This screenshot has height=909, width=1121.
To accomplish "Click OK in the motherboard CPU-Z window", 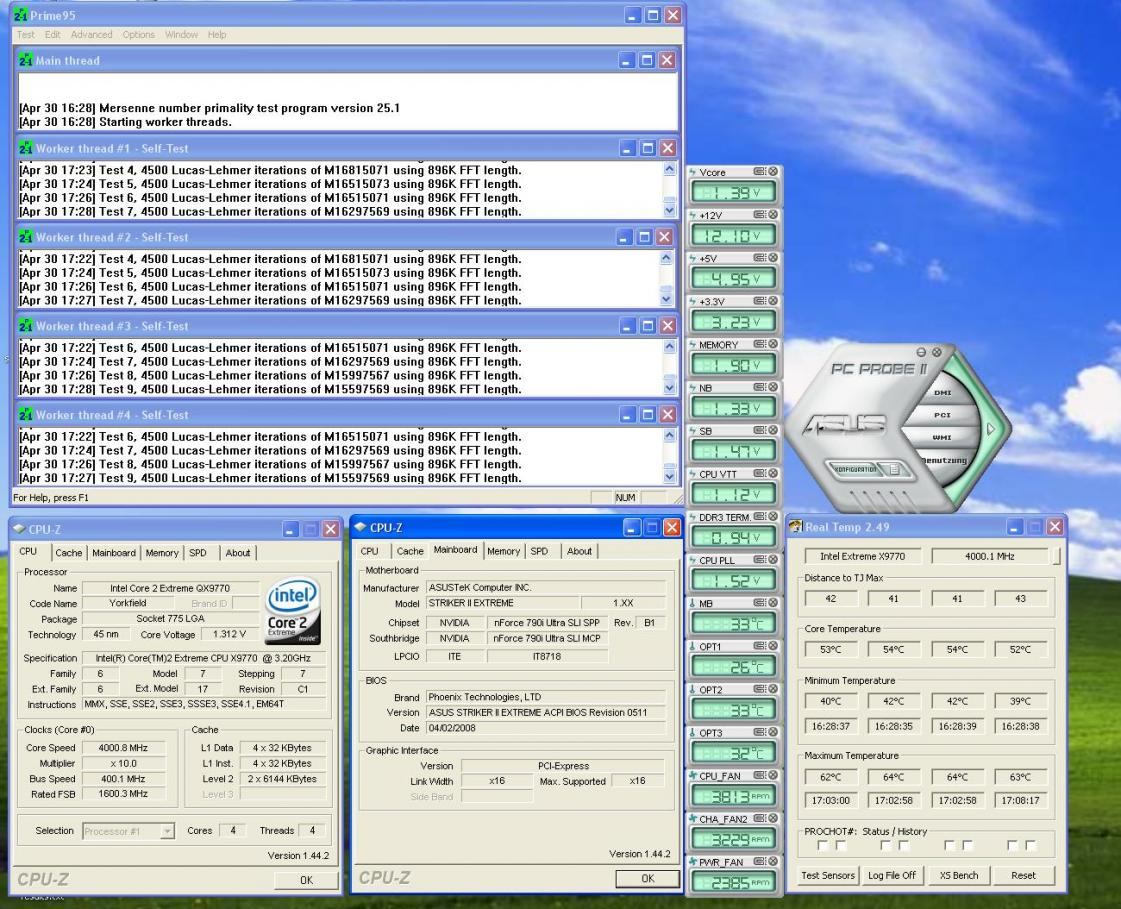I will pos(647,878).
